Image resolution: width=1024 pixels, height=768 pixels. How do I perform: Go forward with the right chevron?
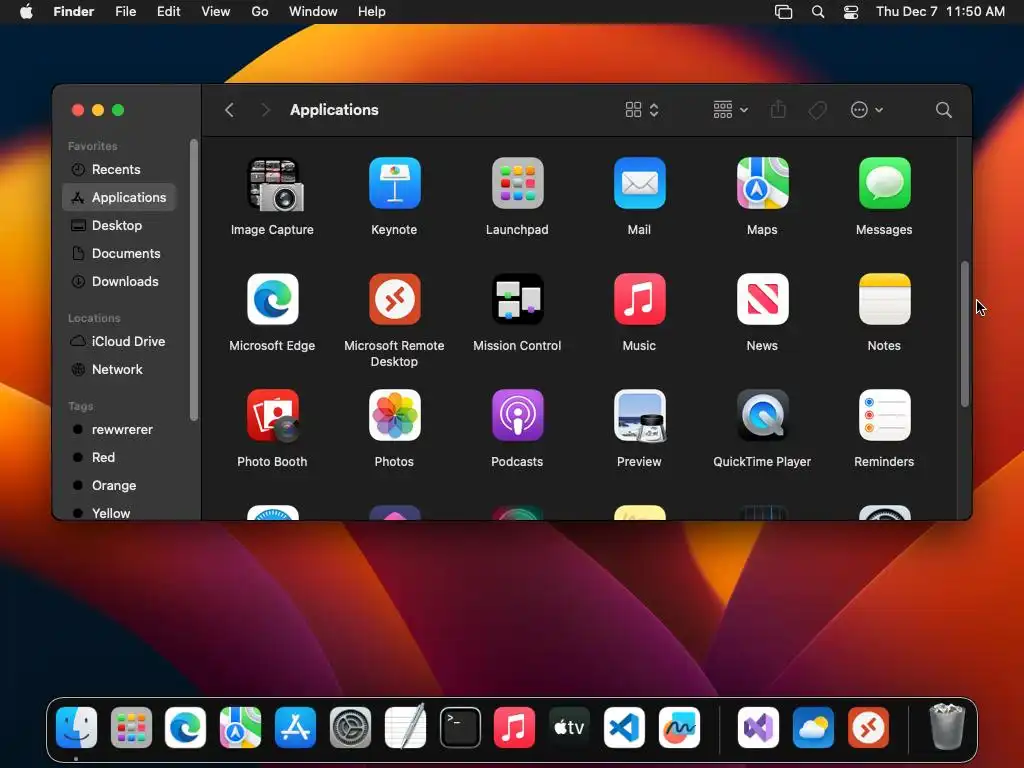pyautogui.click(x=265, y=110)
